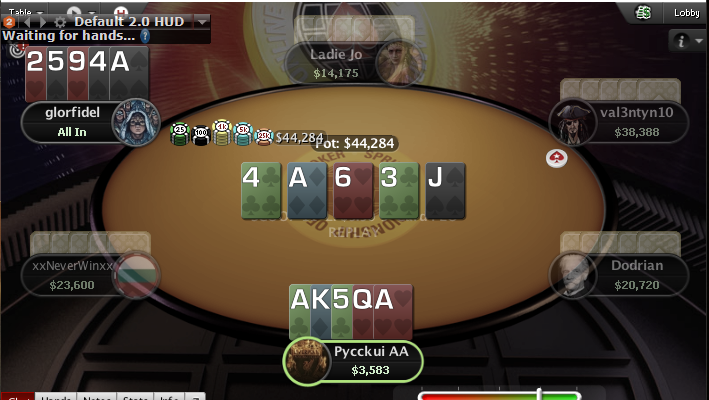Click the replay play button

pyautogui.click(x=74, y=11)
